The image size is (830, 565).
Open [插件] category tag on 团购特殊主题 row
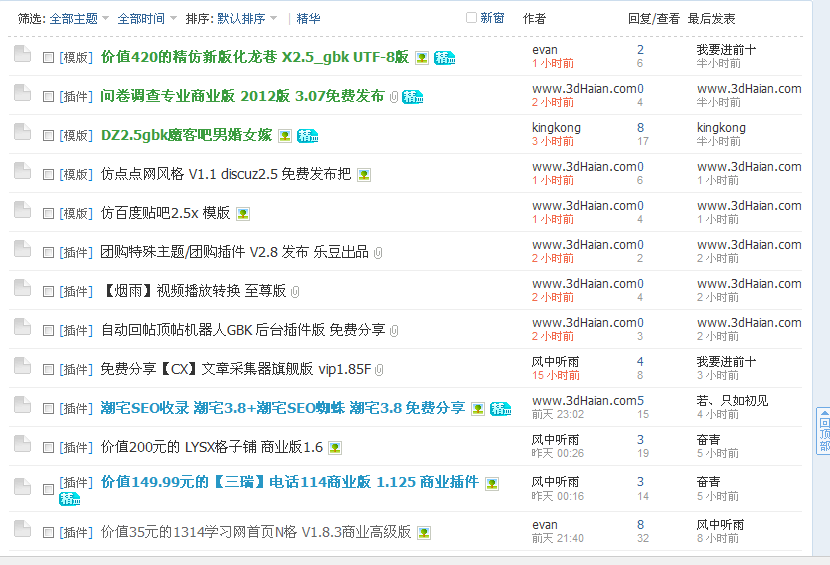click(x=76, y=253)
